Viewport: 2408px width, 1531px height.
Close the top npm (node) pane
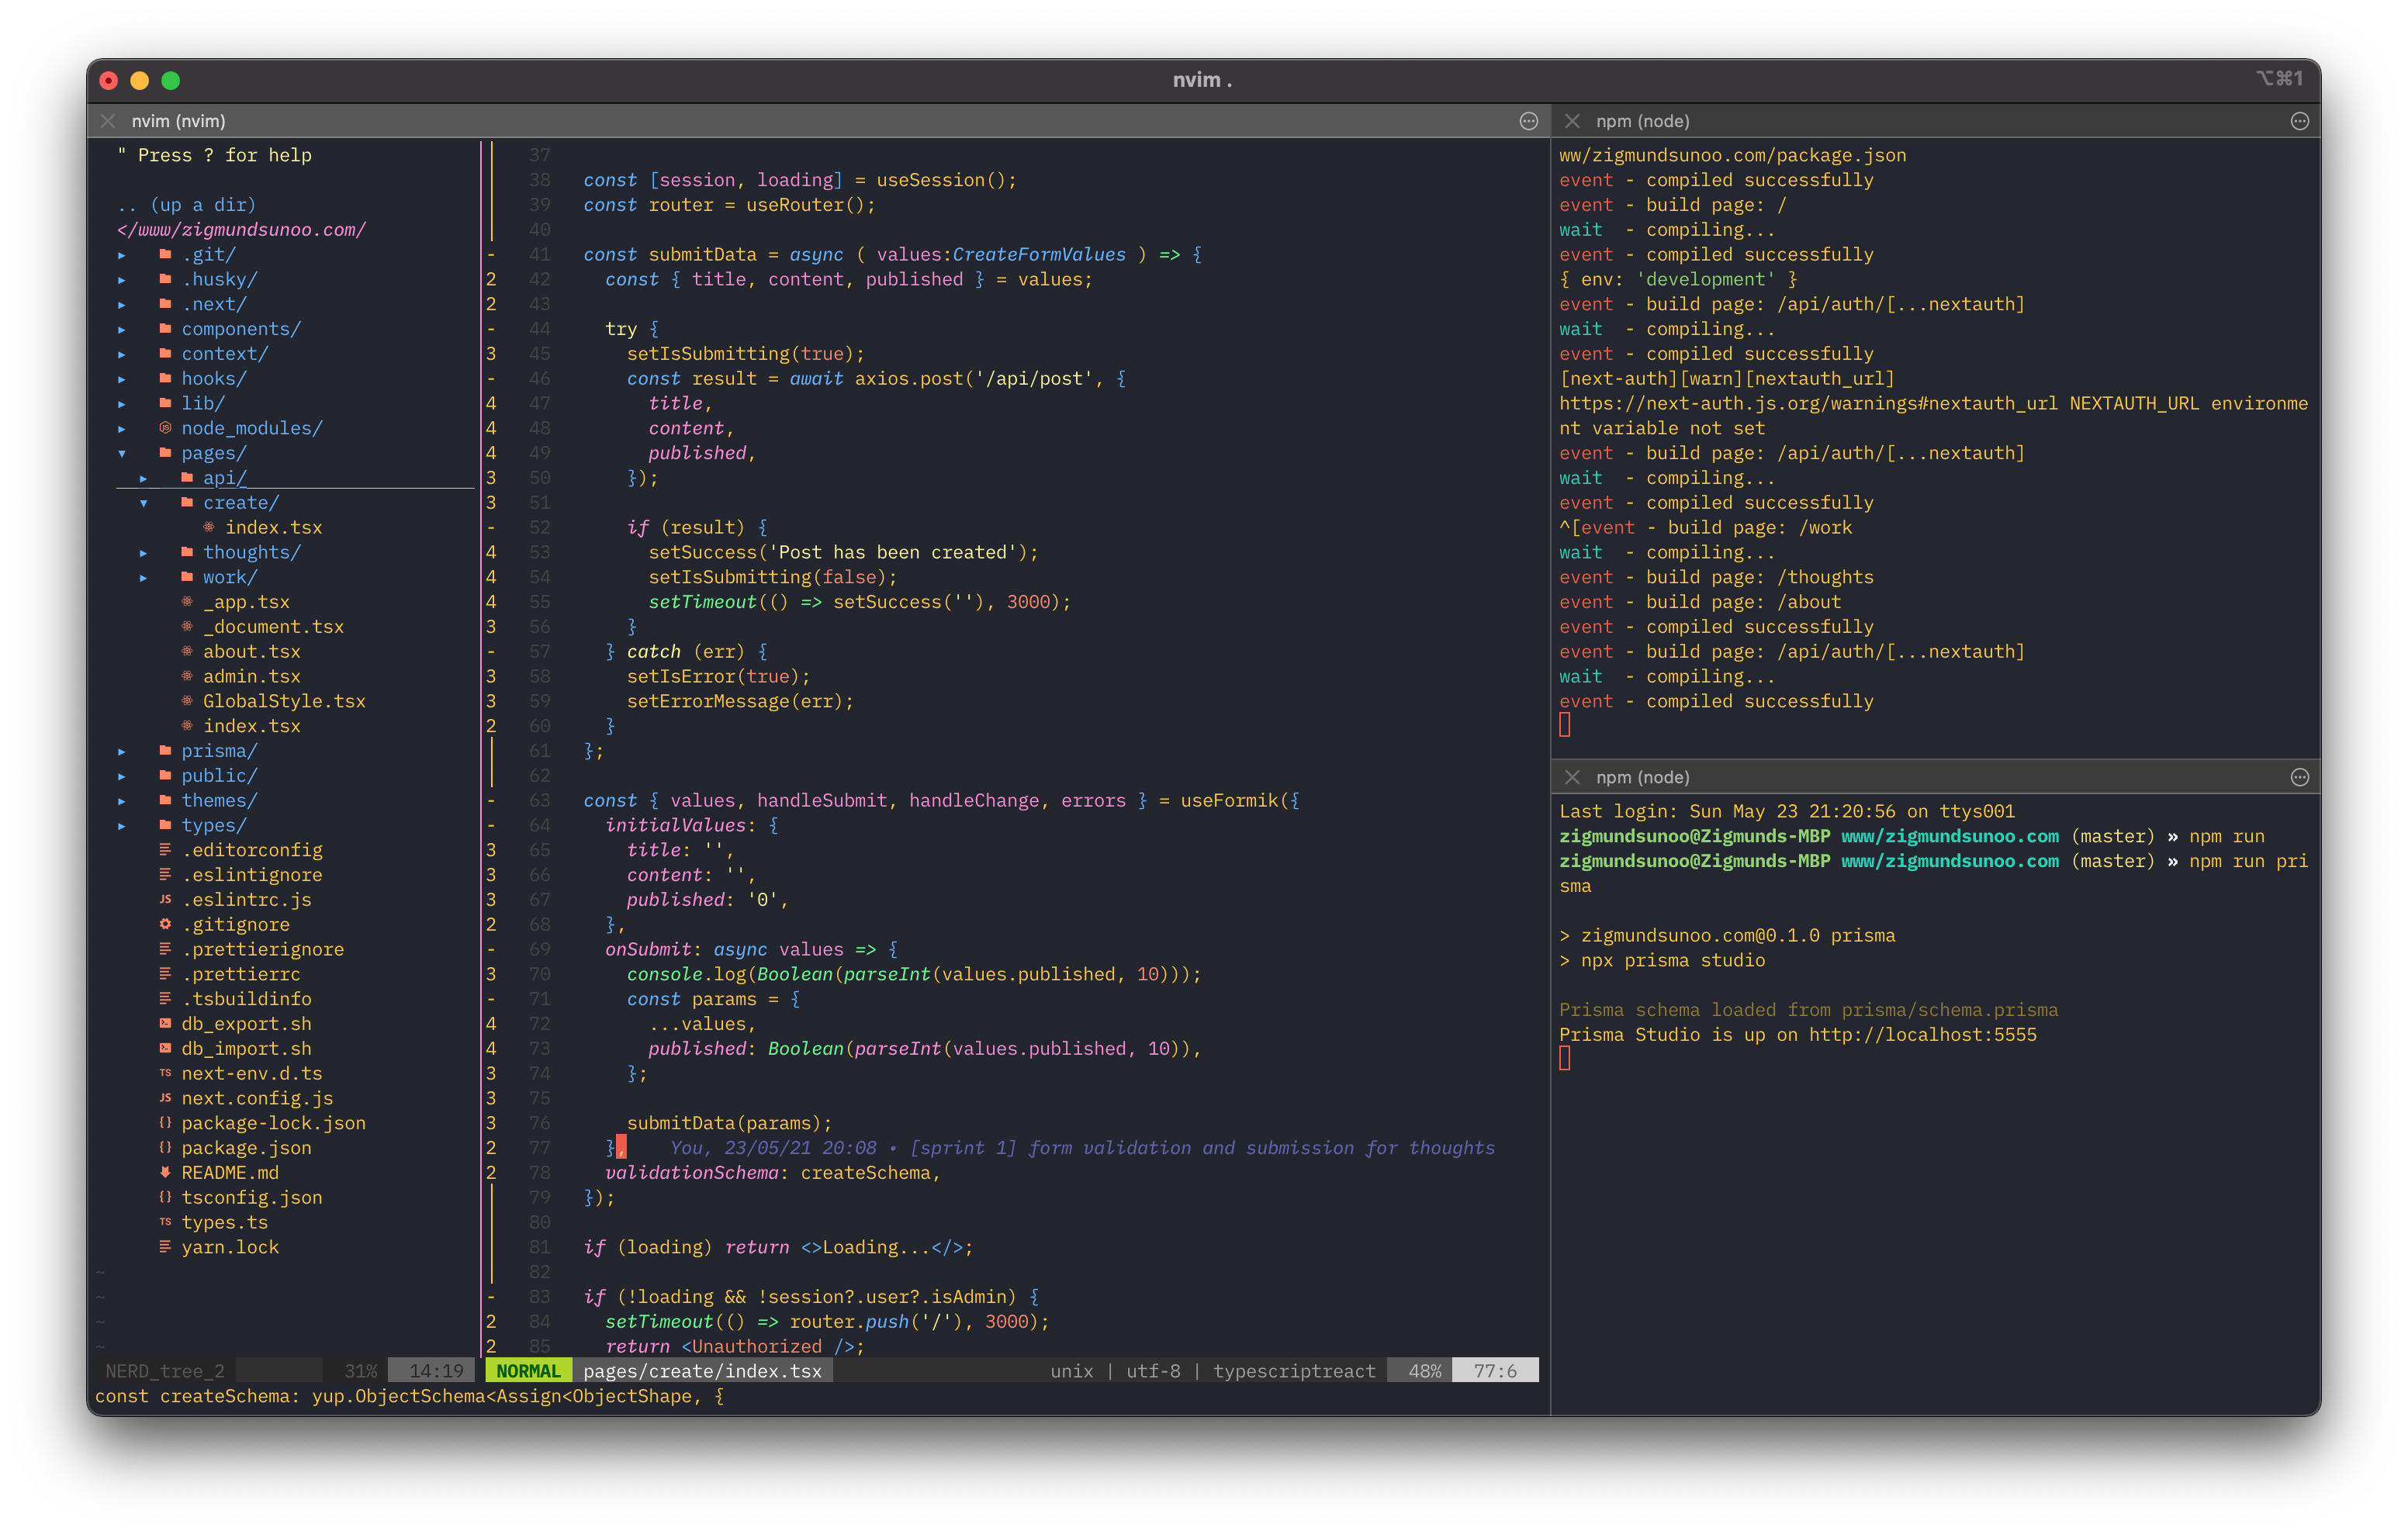pos(1572,121)
